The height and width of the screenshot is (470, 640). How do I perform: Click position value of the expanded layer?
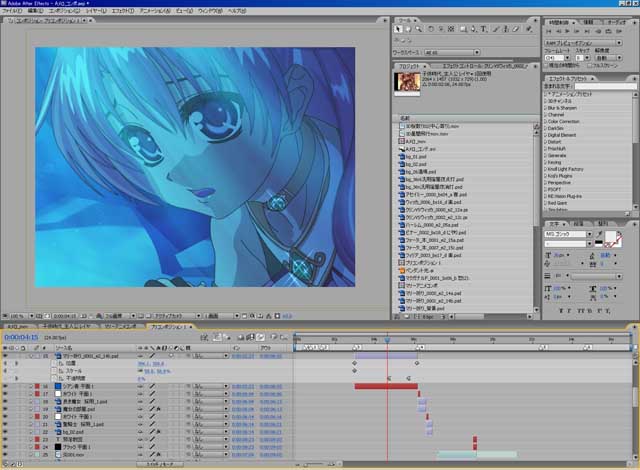pyautogui.click(x=151, y=364)
